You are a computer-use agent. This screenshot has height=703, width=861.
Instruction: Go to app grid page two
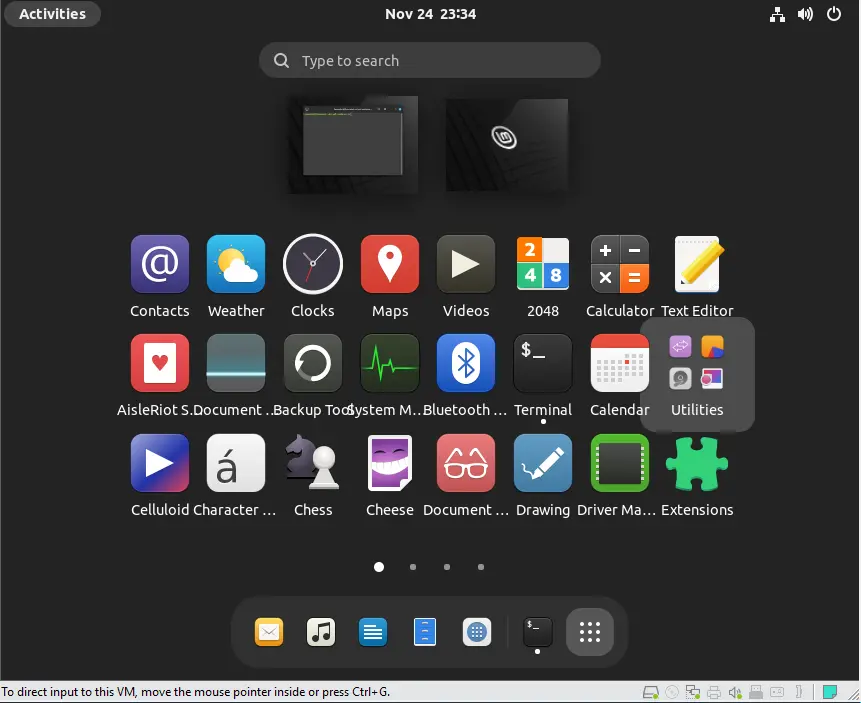413,567
